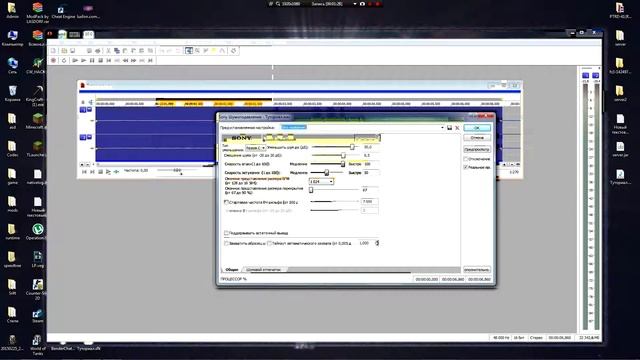Click the timeout spinner arrows beside 1,000
640x360 pixels.
(x=377, y=243)
